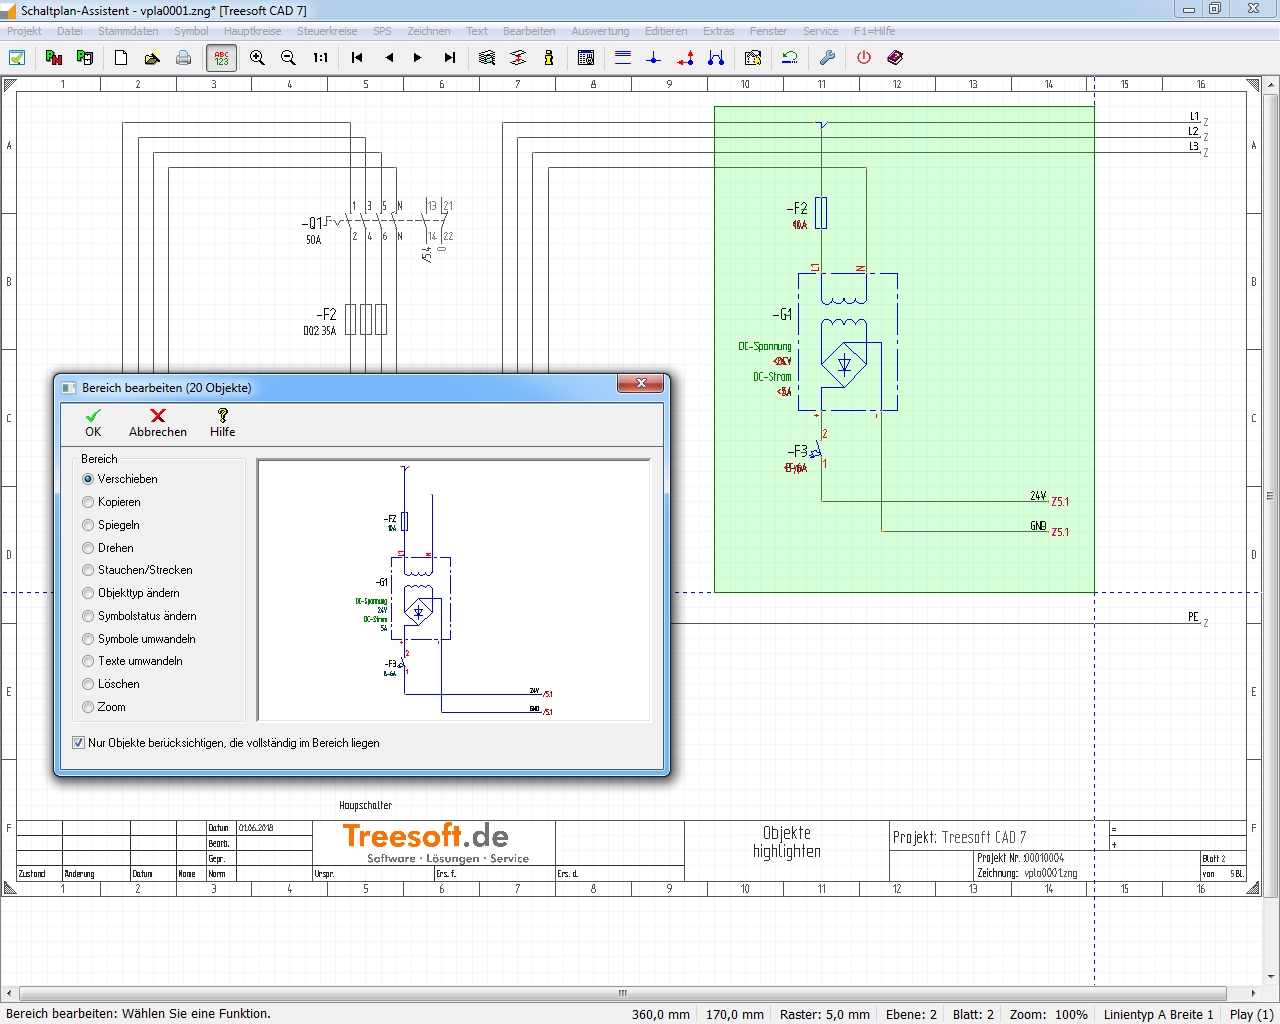Click the printer icon in toolbar
This screenshot has width=1280, height=1024.
(x=184, y=58)
